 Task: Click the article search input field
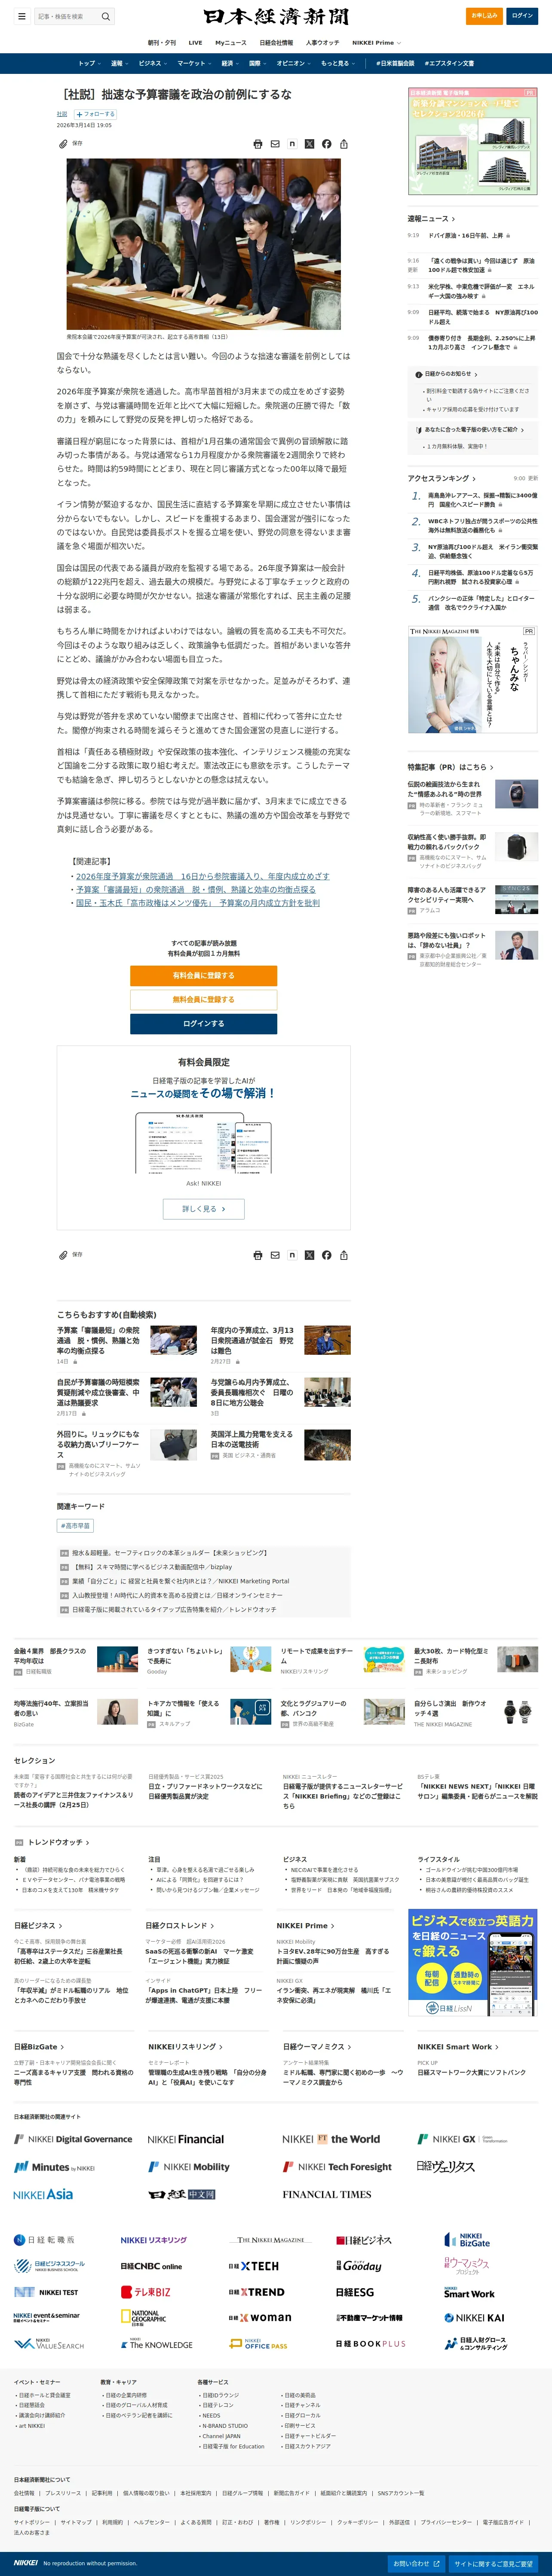(66, 16)
